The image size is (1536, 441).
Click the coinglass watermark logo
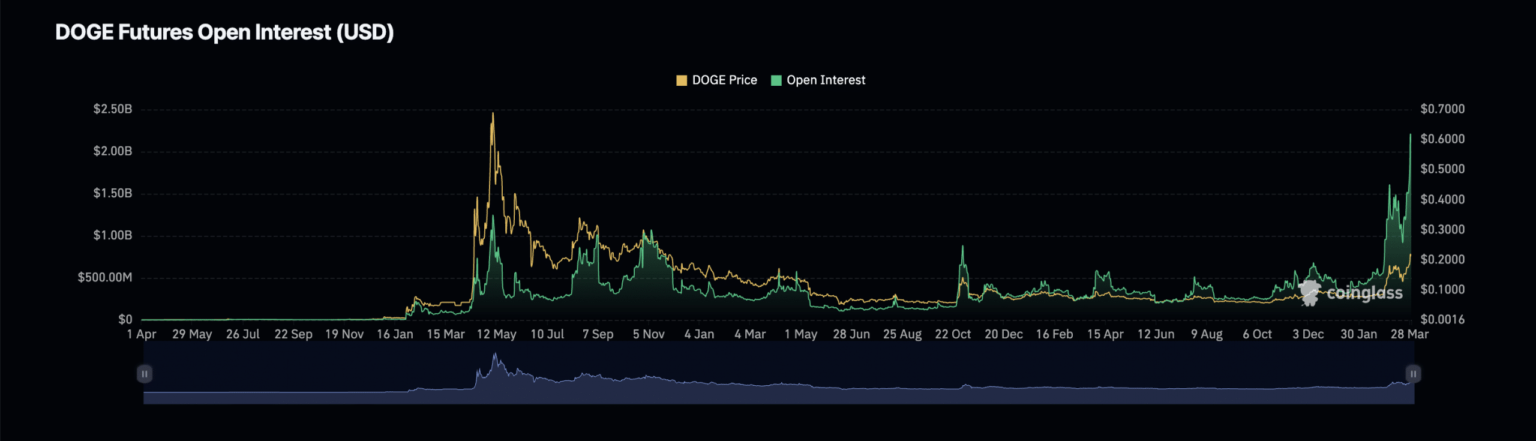tap(1350, 291)
